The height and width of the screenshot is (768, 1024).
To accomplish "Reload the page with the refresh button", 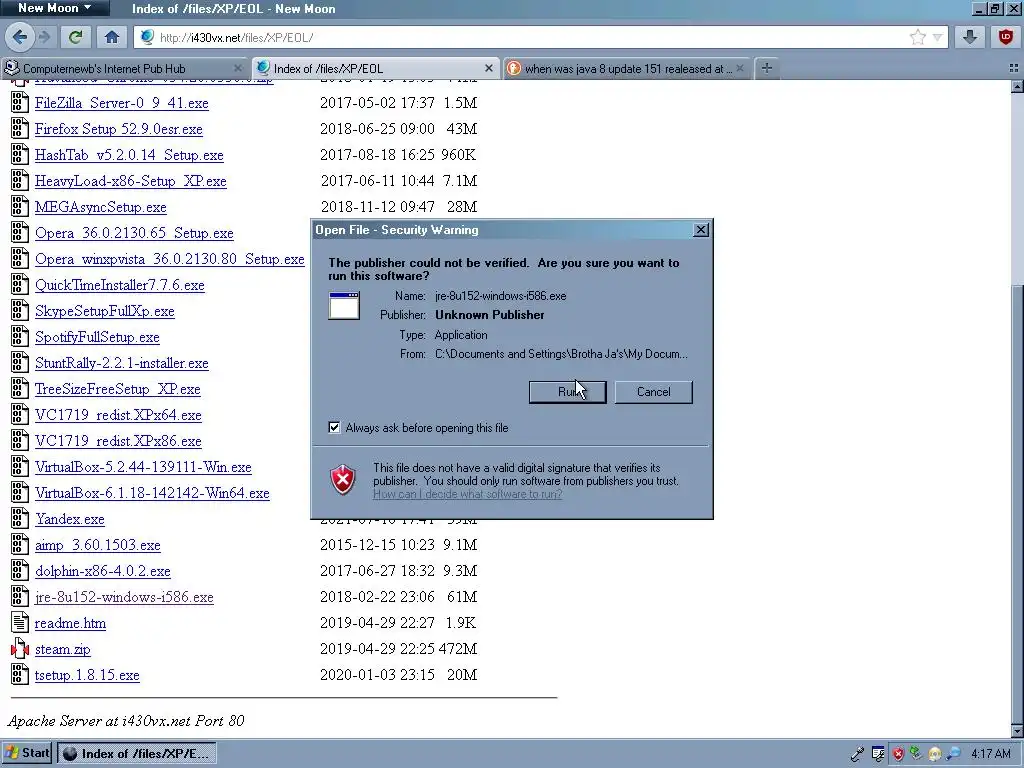I will [x=76, y=37].
